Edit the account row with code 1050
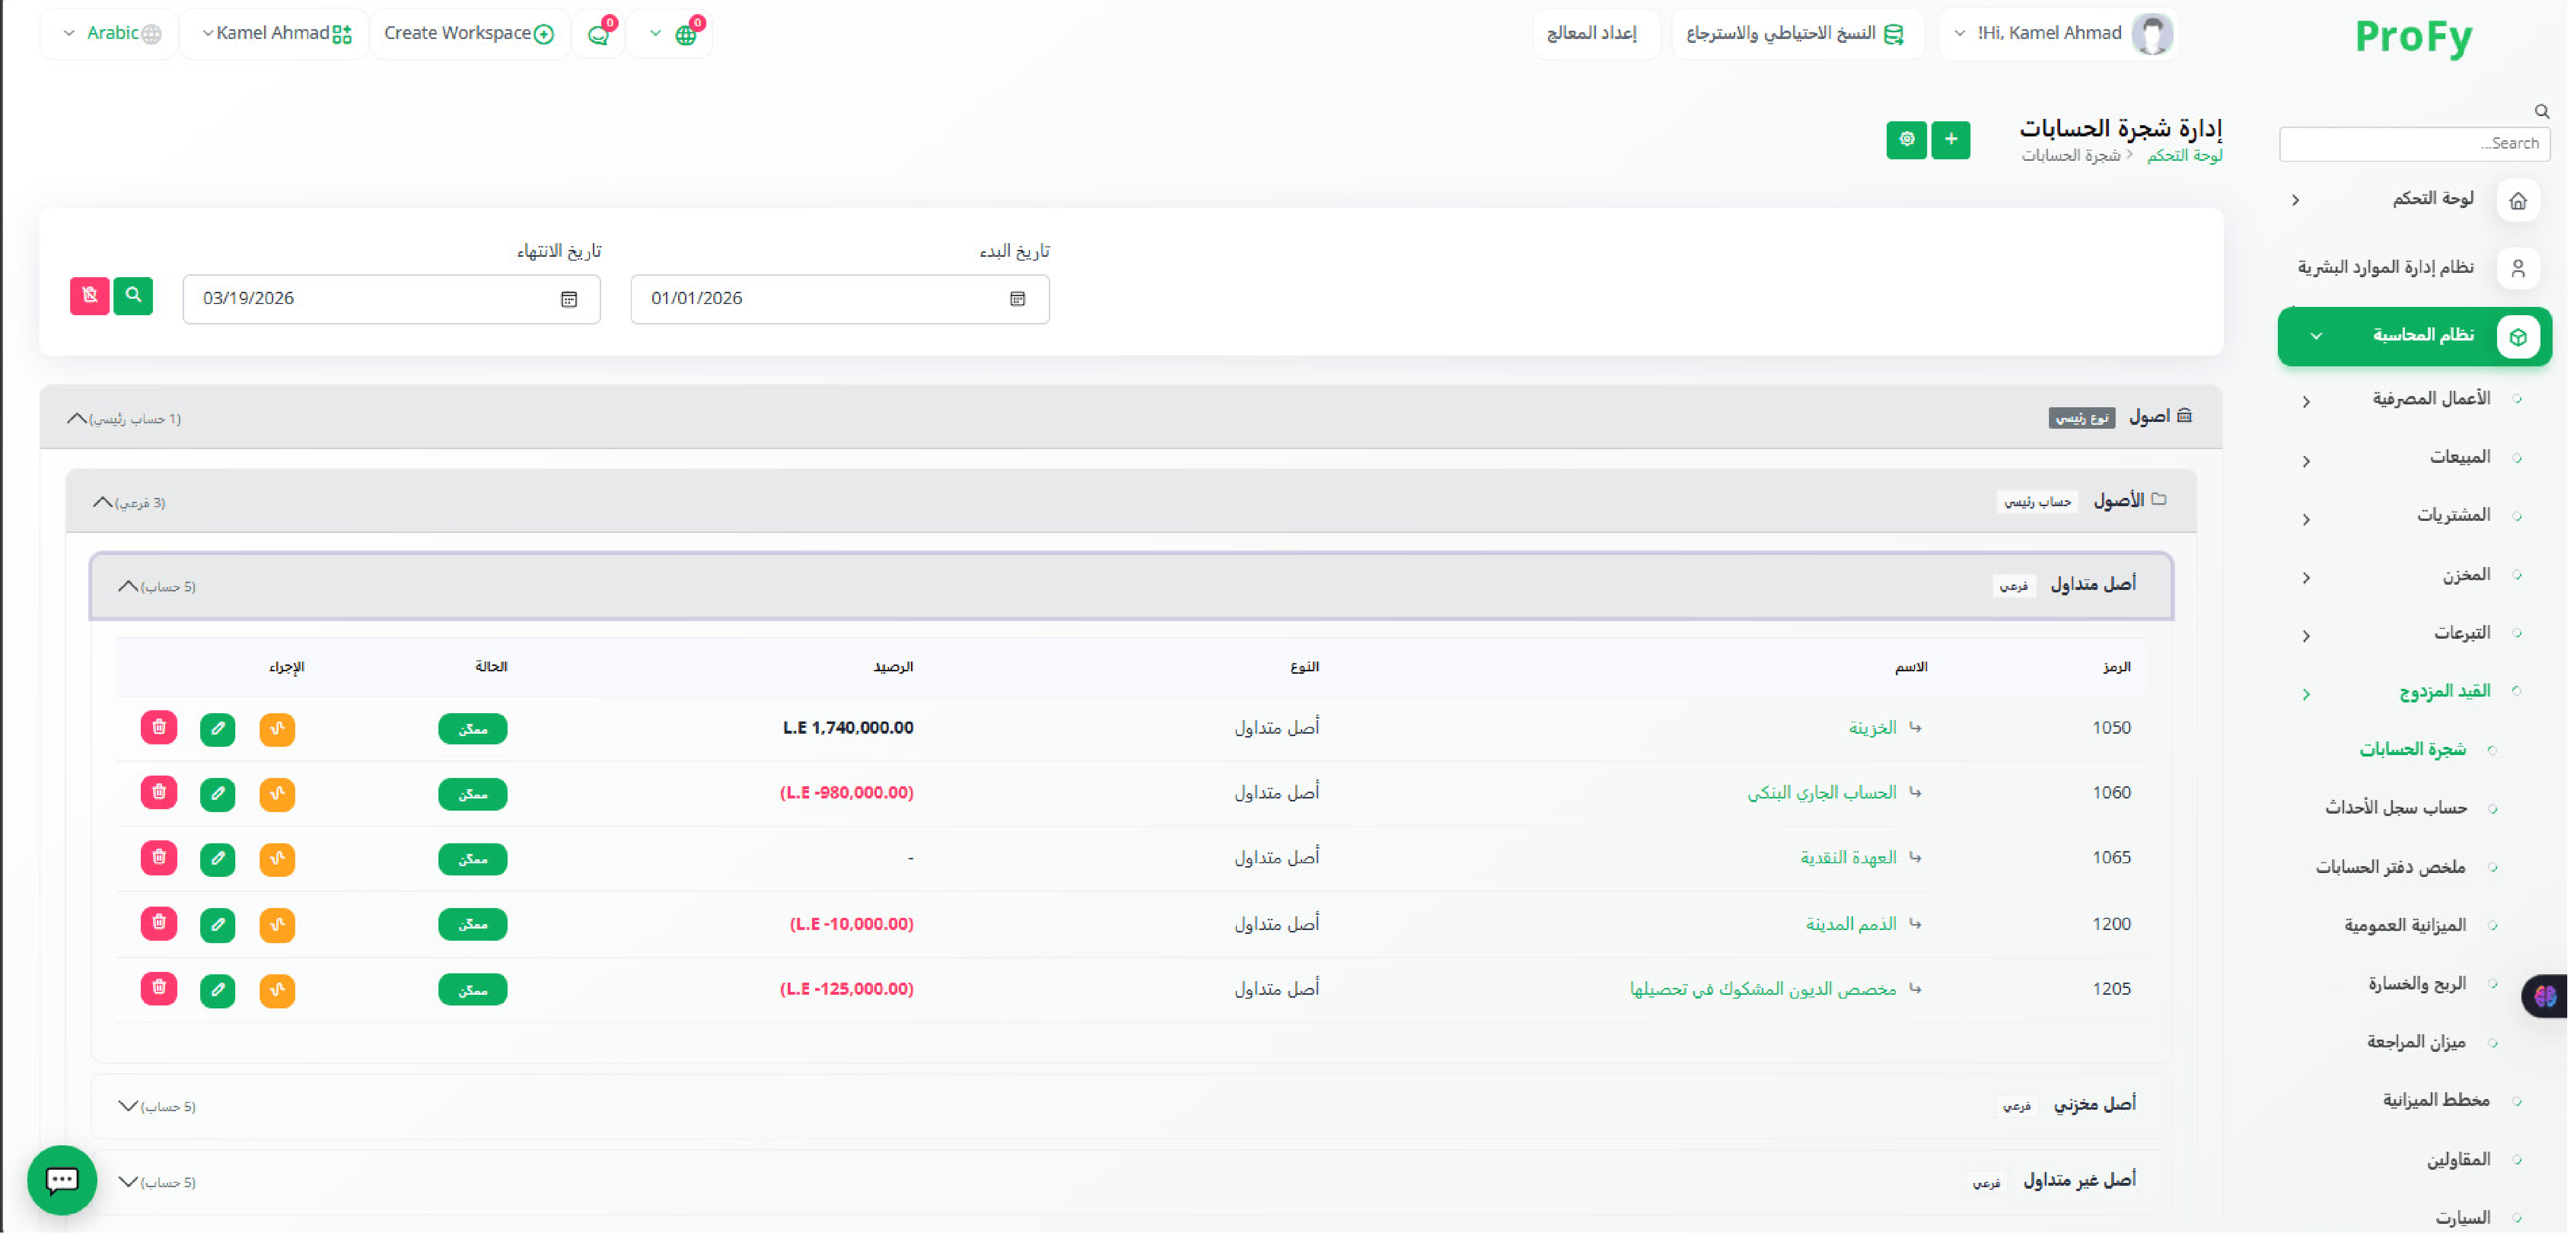The height and width of the screenshot is (1233, 2576). [218, 729]
